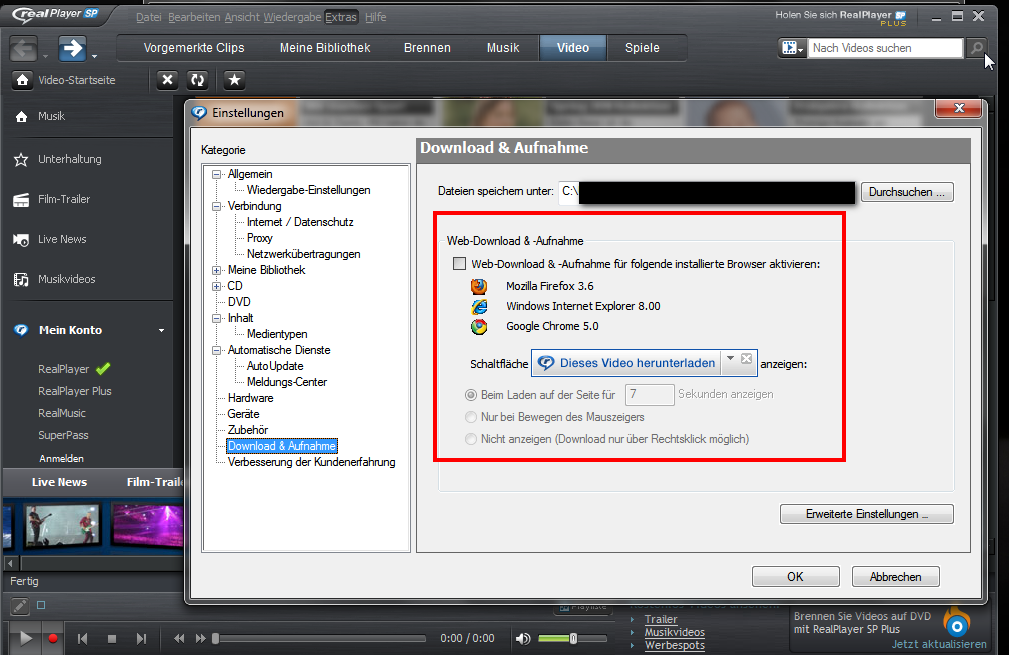This screenshot has height=655, width=1009.
Task: Click the RealPlayer account link
Action: tap(63, 369)
